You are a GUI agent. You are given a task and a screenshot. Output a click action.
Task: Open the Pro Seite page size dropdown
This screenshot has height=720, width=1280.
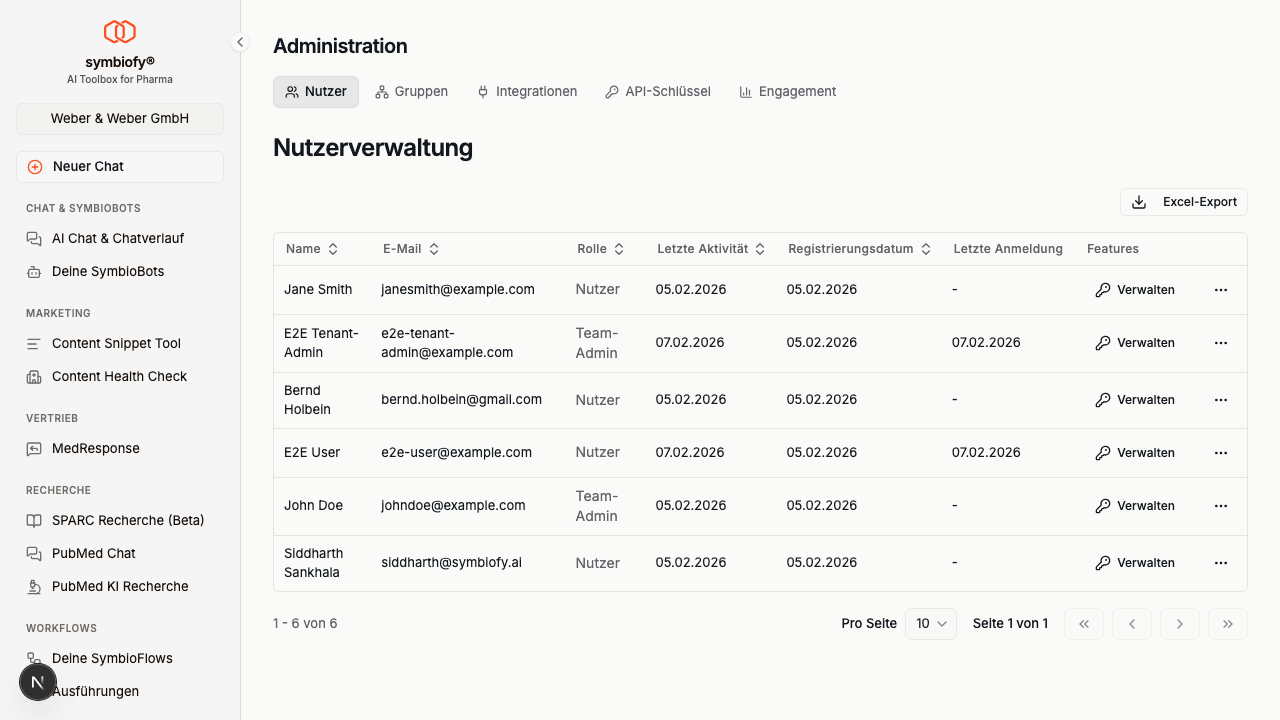930,623
